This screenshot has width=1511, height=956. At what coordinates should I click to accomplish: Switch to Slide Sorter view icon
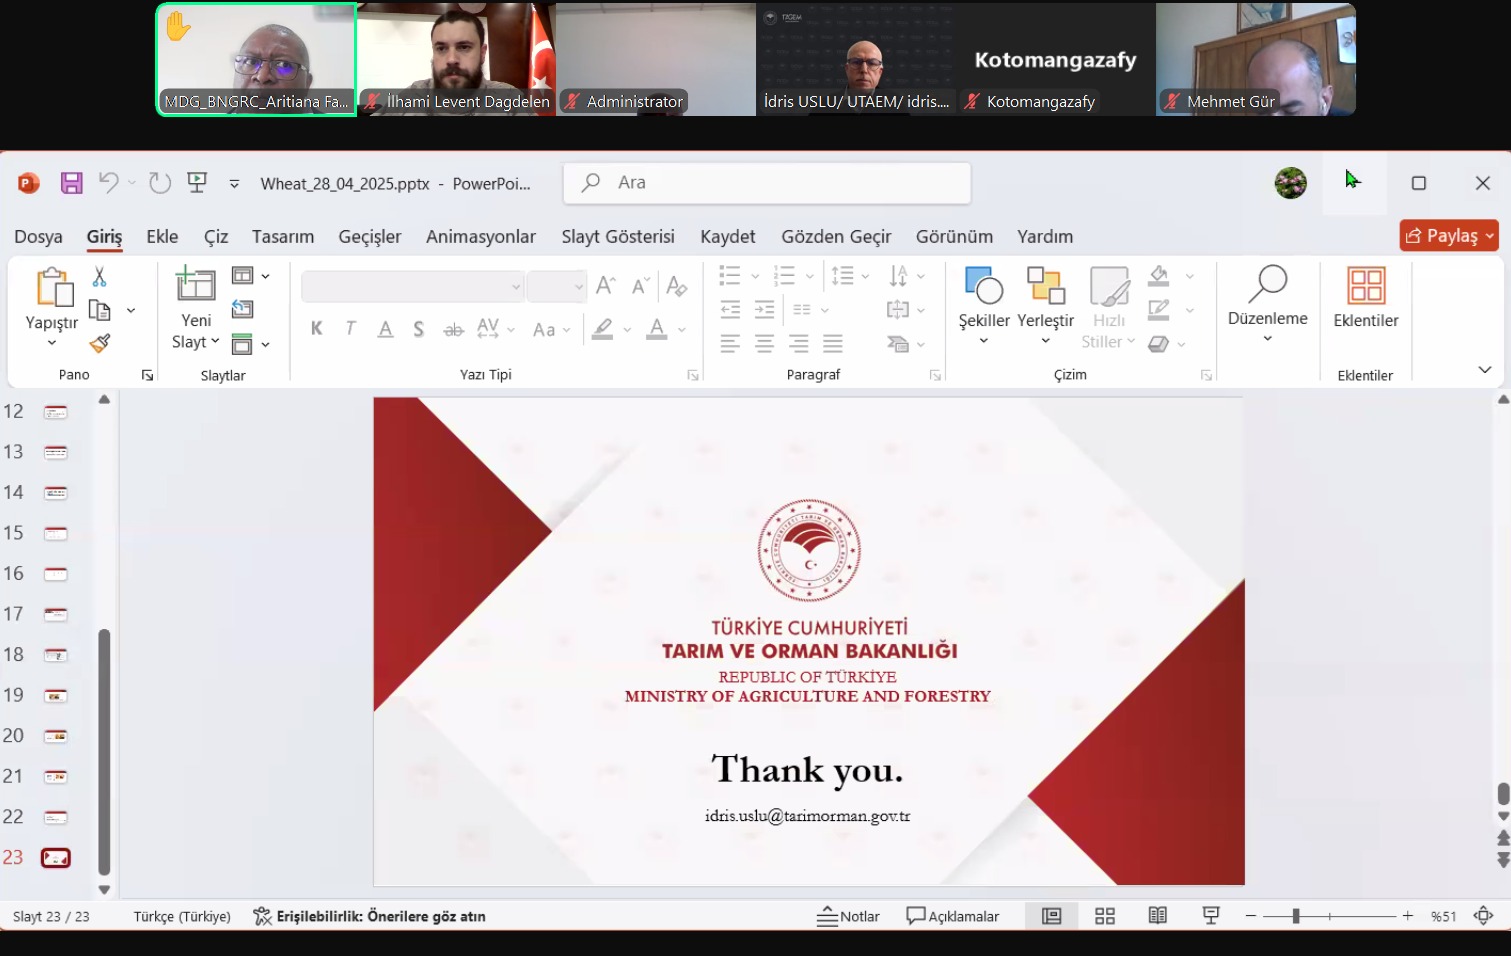pyautogui.click(x=1105, y=916)
